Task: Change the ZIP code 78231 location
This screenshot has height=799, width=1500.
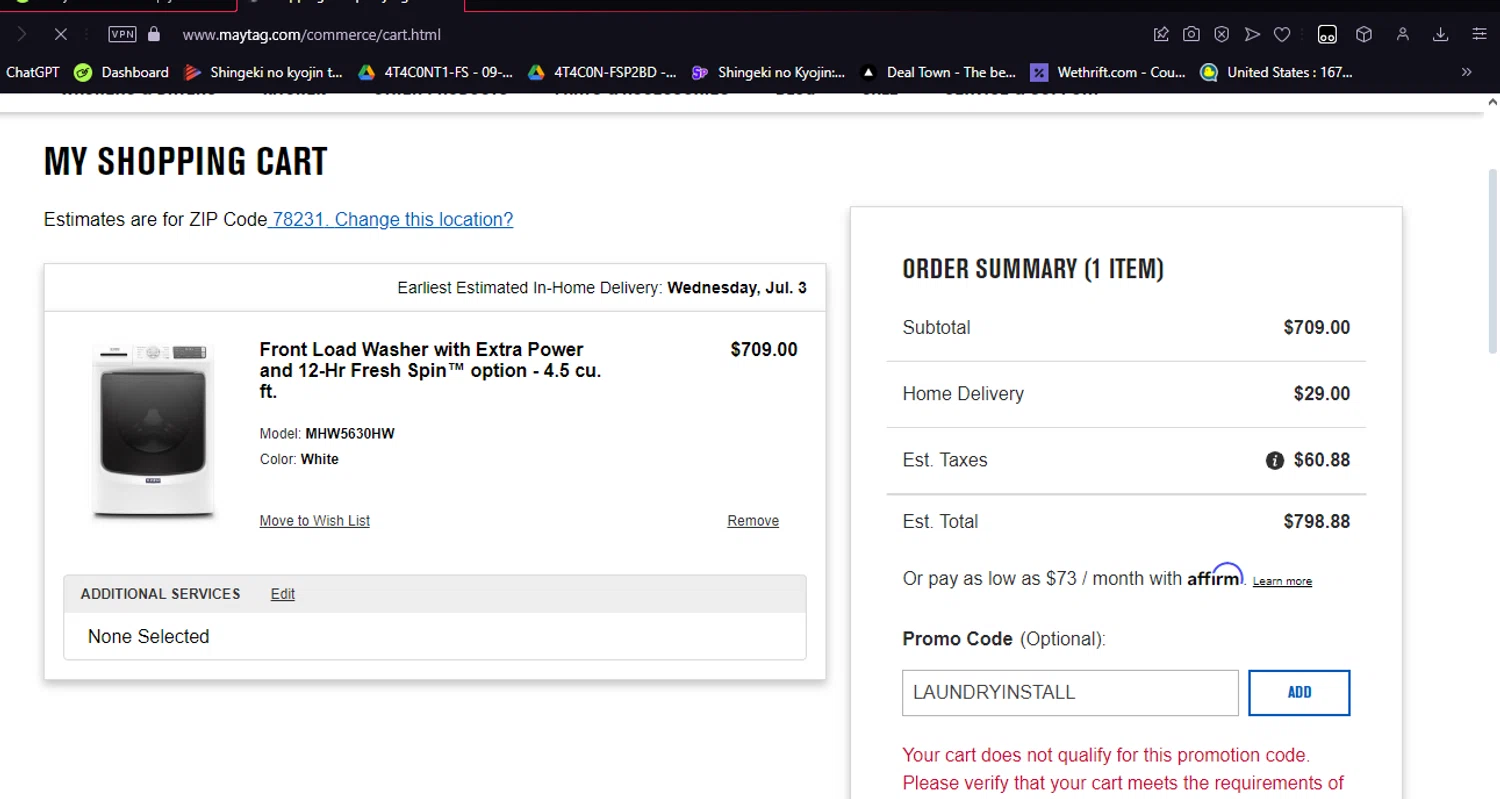Action: pyautogui.click(x=391, y=220)
